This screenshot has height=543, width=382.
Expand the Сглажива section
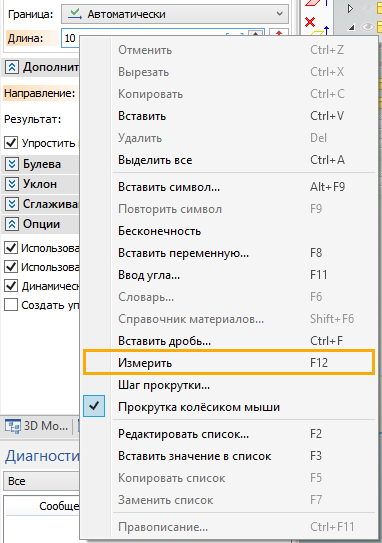pyautogui.click(x=12, y=204)
